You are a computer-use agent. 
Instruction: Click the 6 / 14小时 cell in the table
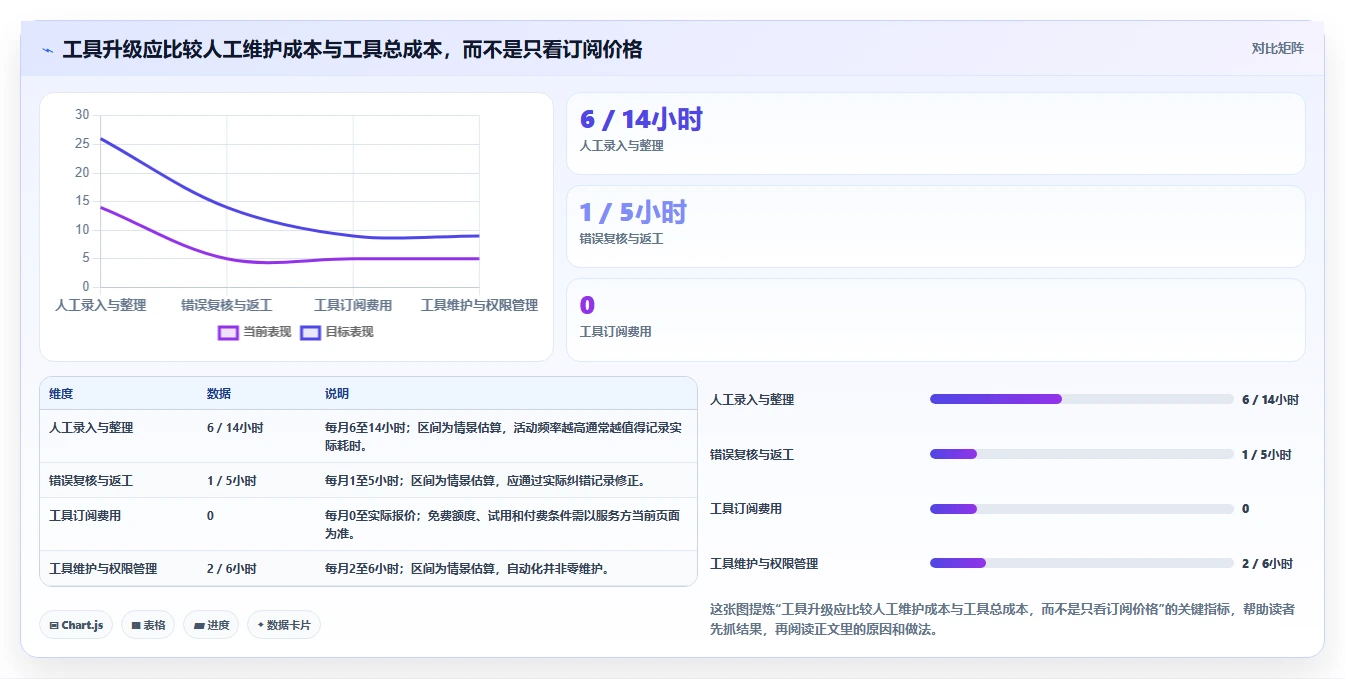coord(235,428)
